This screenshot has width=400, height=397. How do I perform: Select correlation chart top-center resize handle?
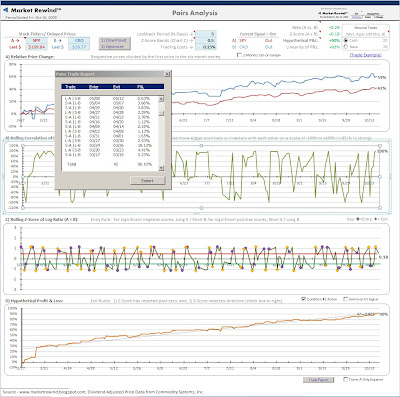pos(201,146)
